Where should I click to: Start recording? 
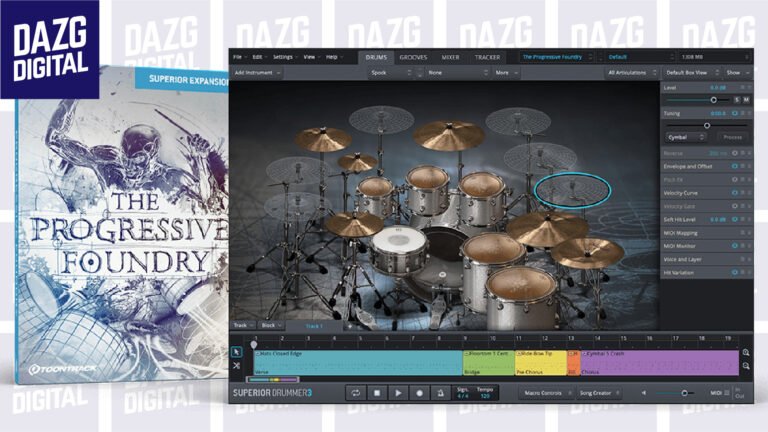419,393
